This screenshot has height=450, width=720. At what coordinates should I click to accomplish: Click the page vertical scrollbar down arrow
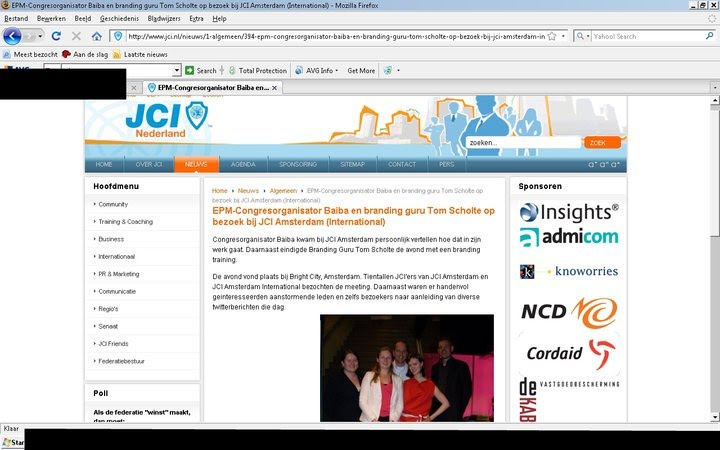(715, 417)
